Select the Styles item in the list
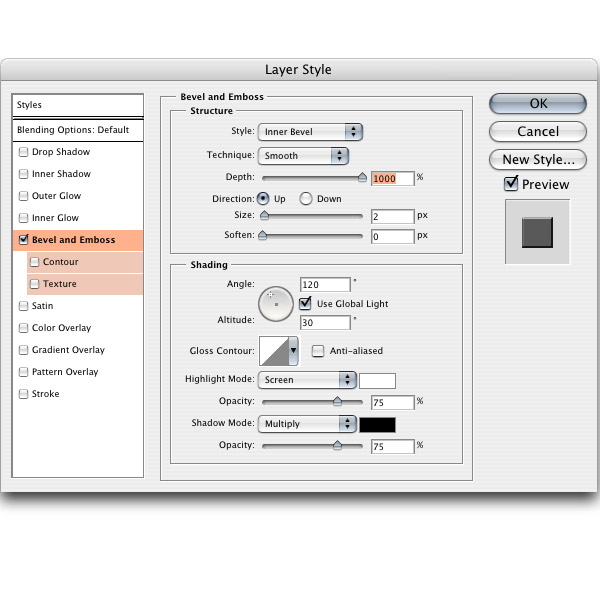 pos(78,105)
